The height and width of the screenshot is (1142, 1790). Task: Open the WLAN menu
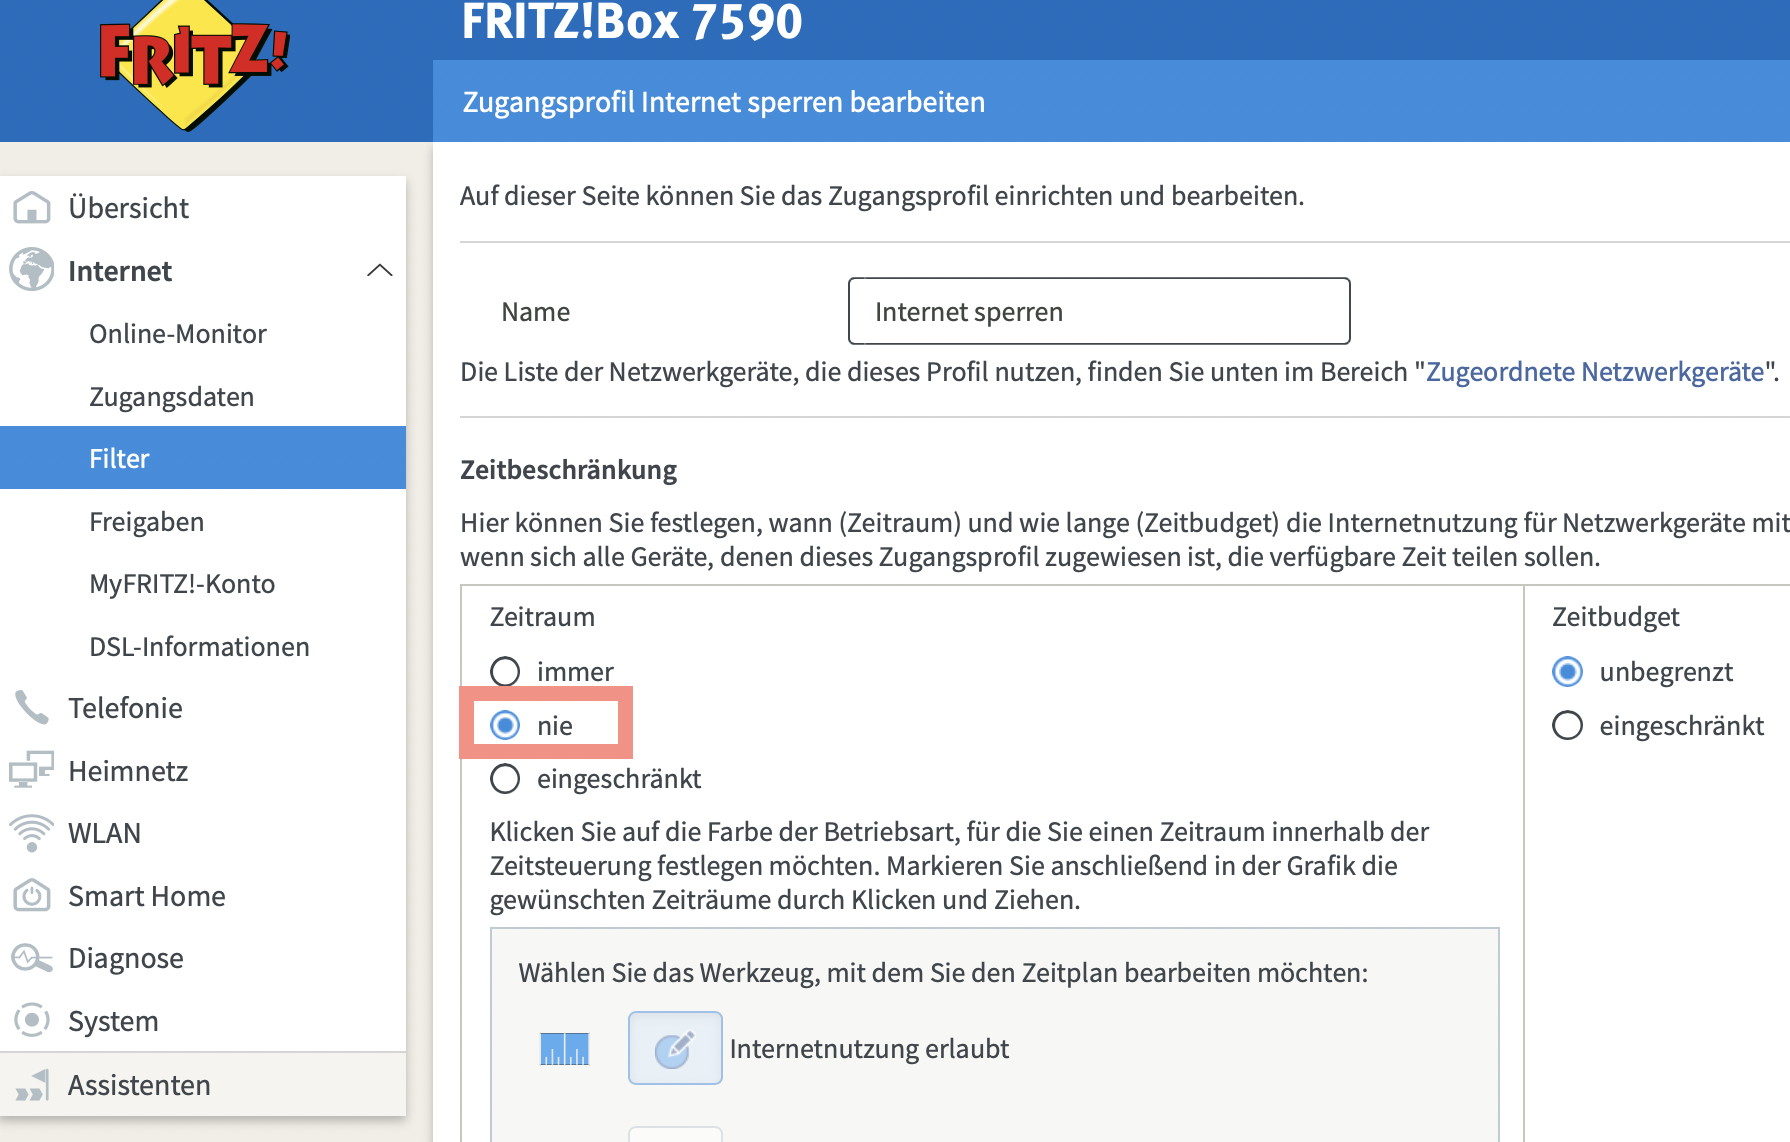(203, 833)
